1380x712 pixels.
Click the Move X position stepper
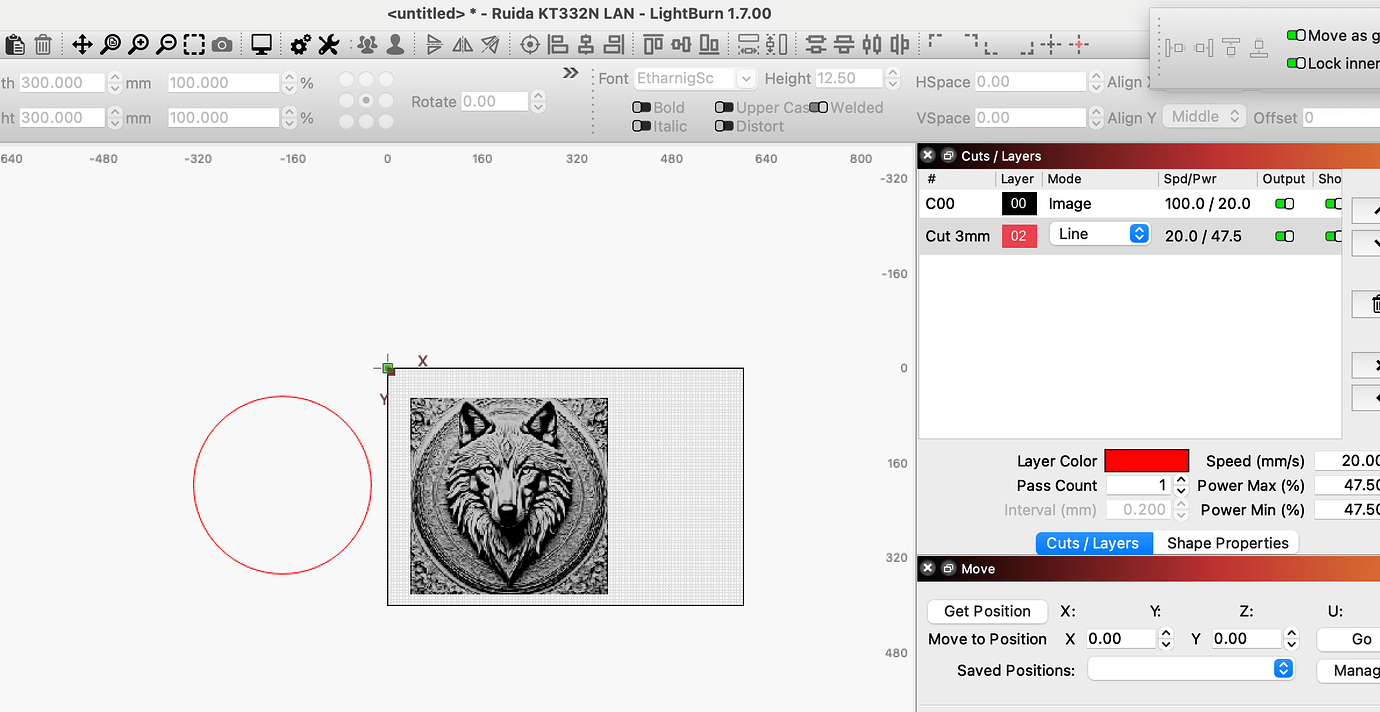1166,638
